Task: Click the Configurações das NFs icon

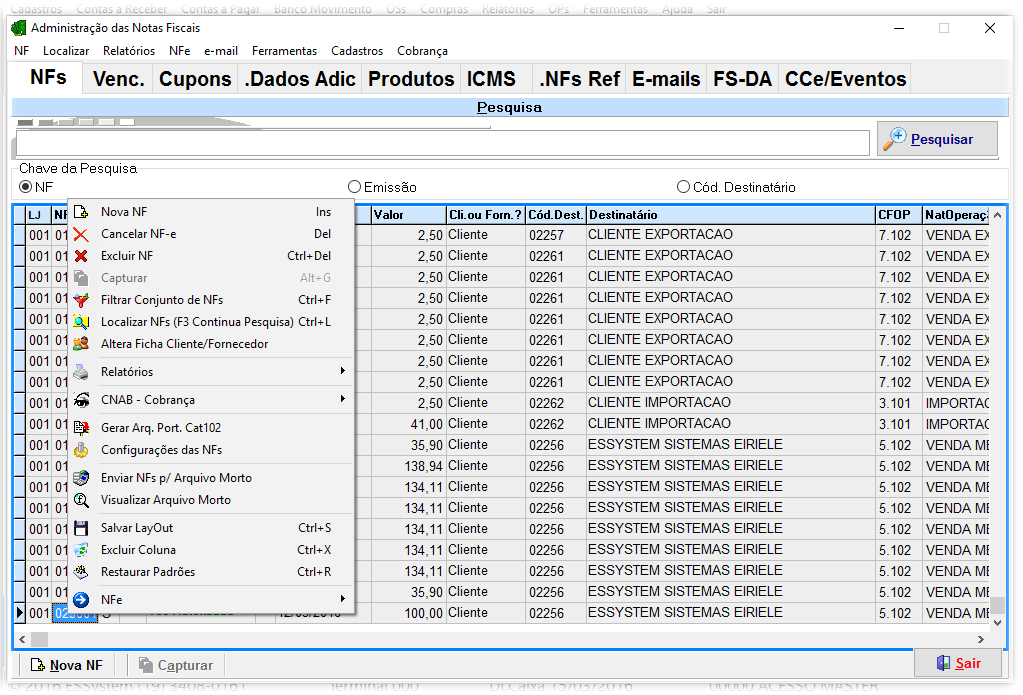Action: (81, 450)
